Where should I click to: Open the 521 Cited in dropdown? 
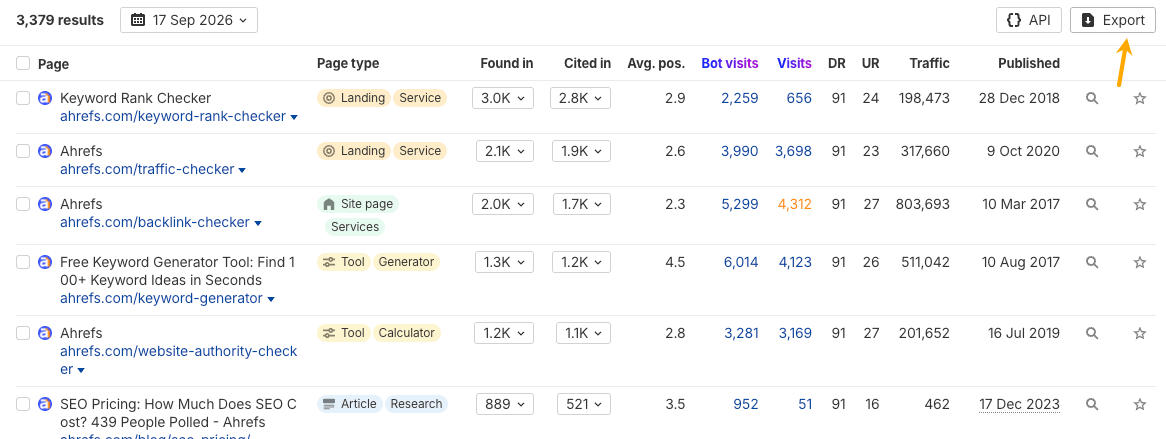(584, 404)
